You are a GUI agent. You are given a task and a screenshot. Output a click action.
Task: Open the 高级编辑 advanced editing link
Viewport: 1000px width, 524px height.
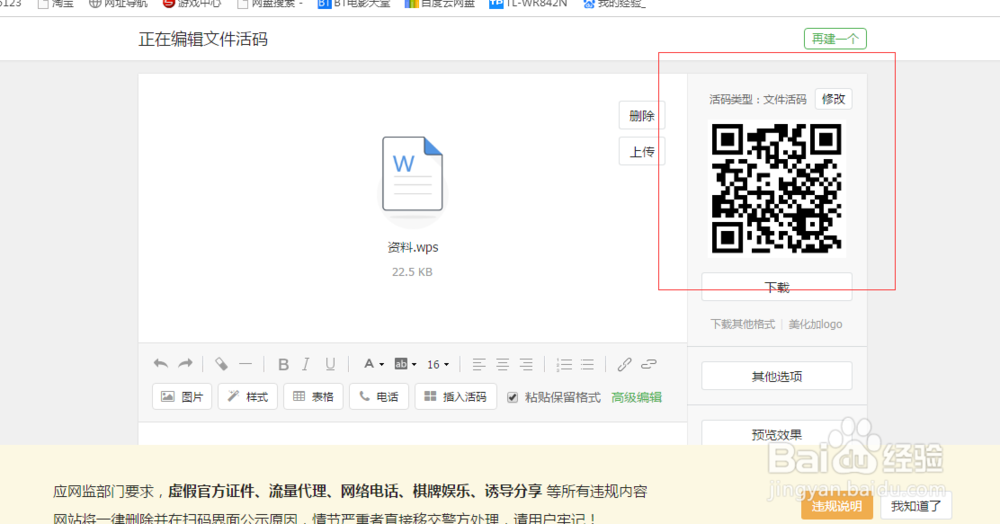pos(636,397)
